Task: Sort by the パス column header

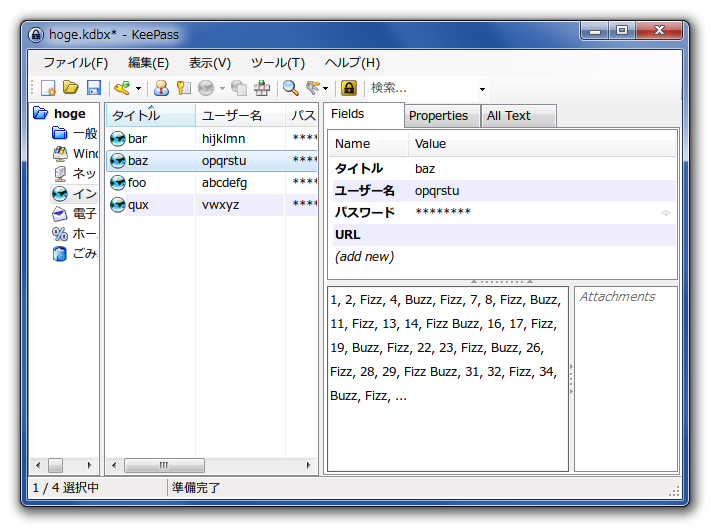Action: click(302, 115)
